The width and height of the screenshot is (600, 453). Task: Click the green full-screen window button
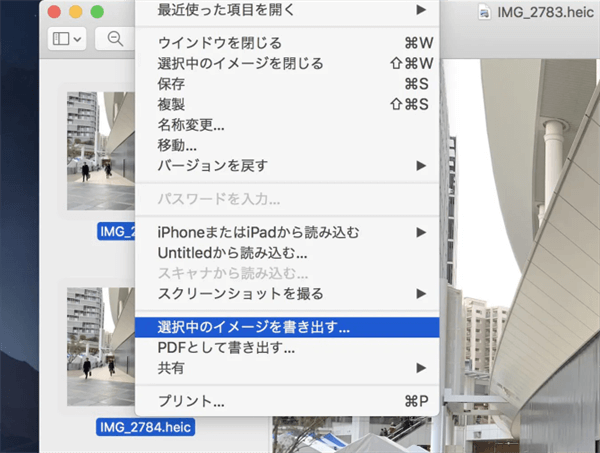click(97, 12)
